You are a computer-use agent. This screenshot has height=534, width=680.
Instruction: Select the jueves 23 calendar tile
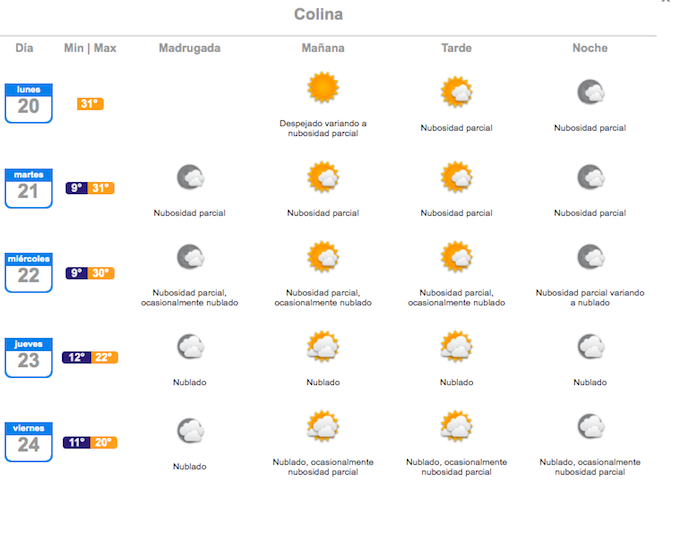click(28, 358)
